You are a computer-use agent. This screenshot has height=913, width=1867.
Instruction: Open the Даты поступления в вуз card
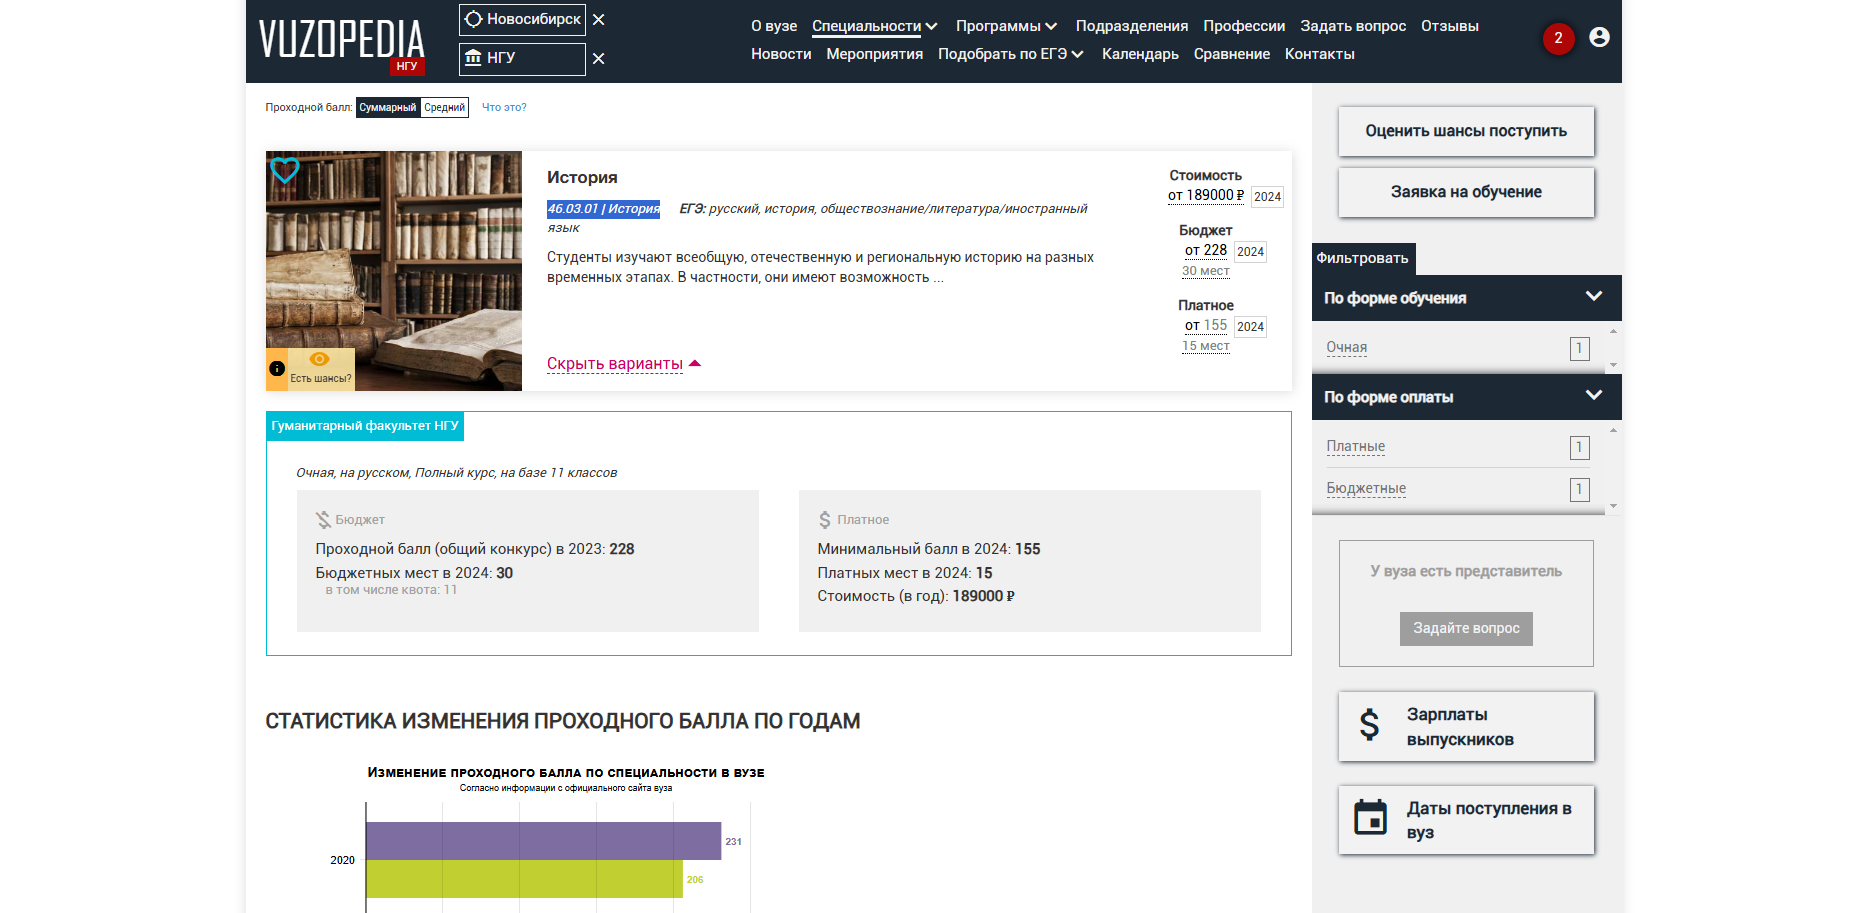pos(1466,820)
